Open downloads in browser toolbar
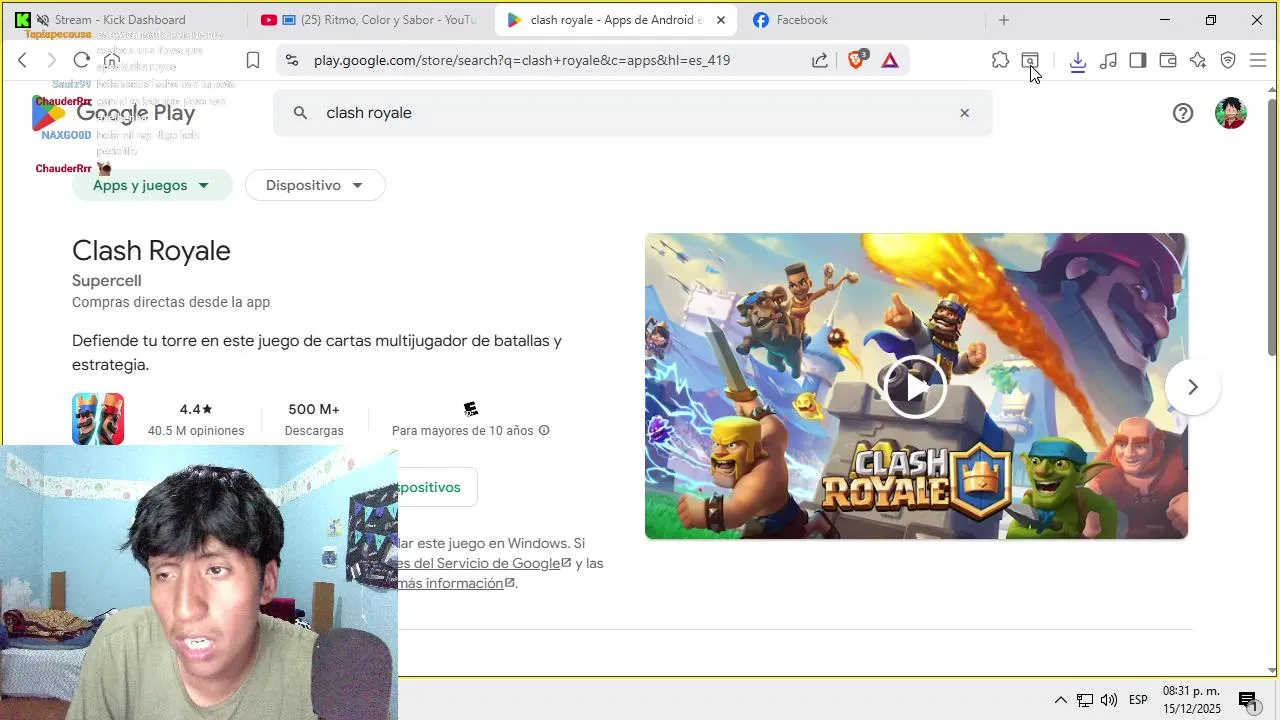The image size is (1280, 720). [1078, 61]
